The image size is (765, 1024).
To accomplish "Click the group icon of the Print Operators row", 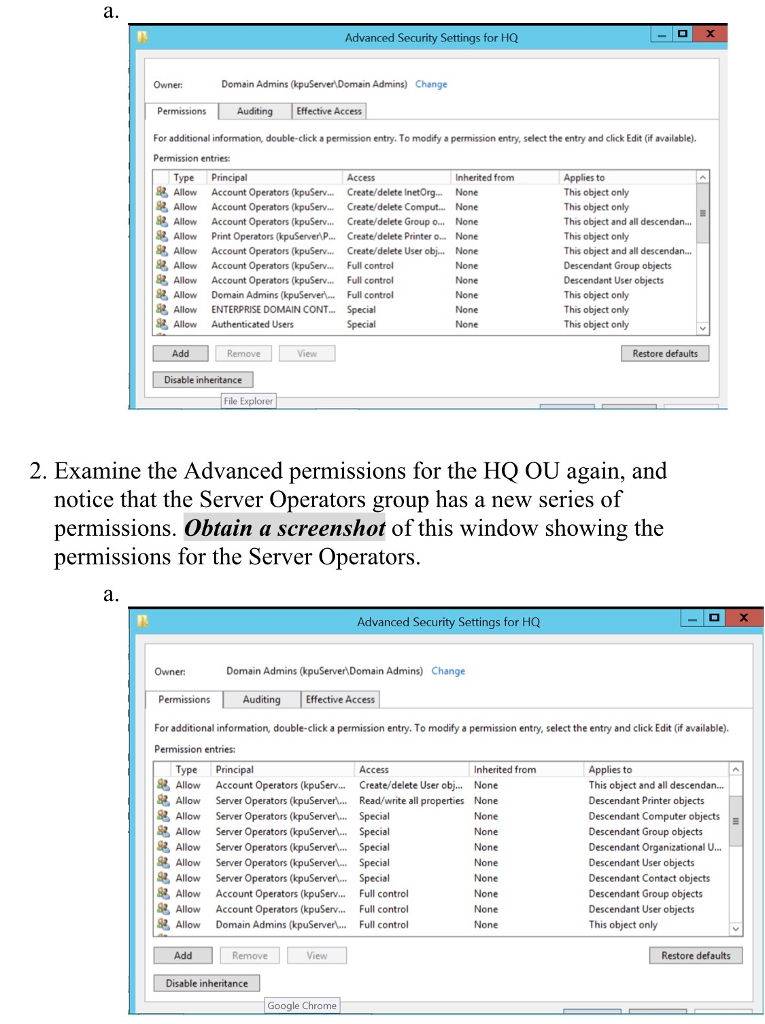I will click(161, 236).
